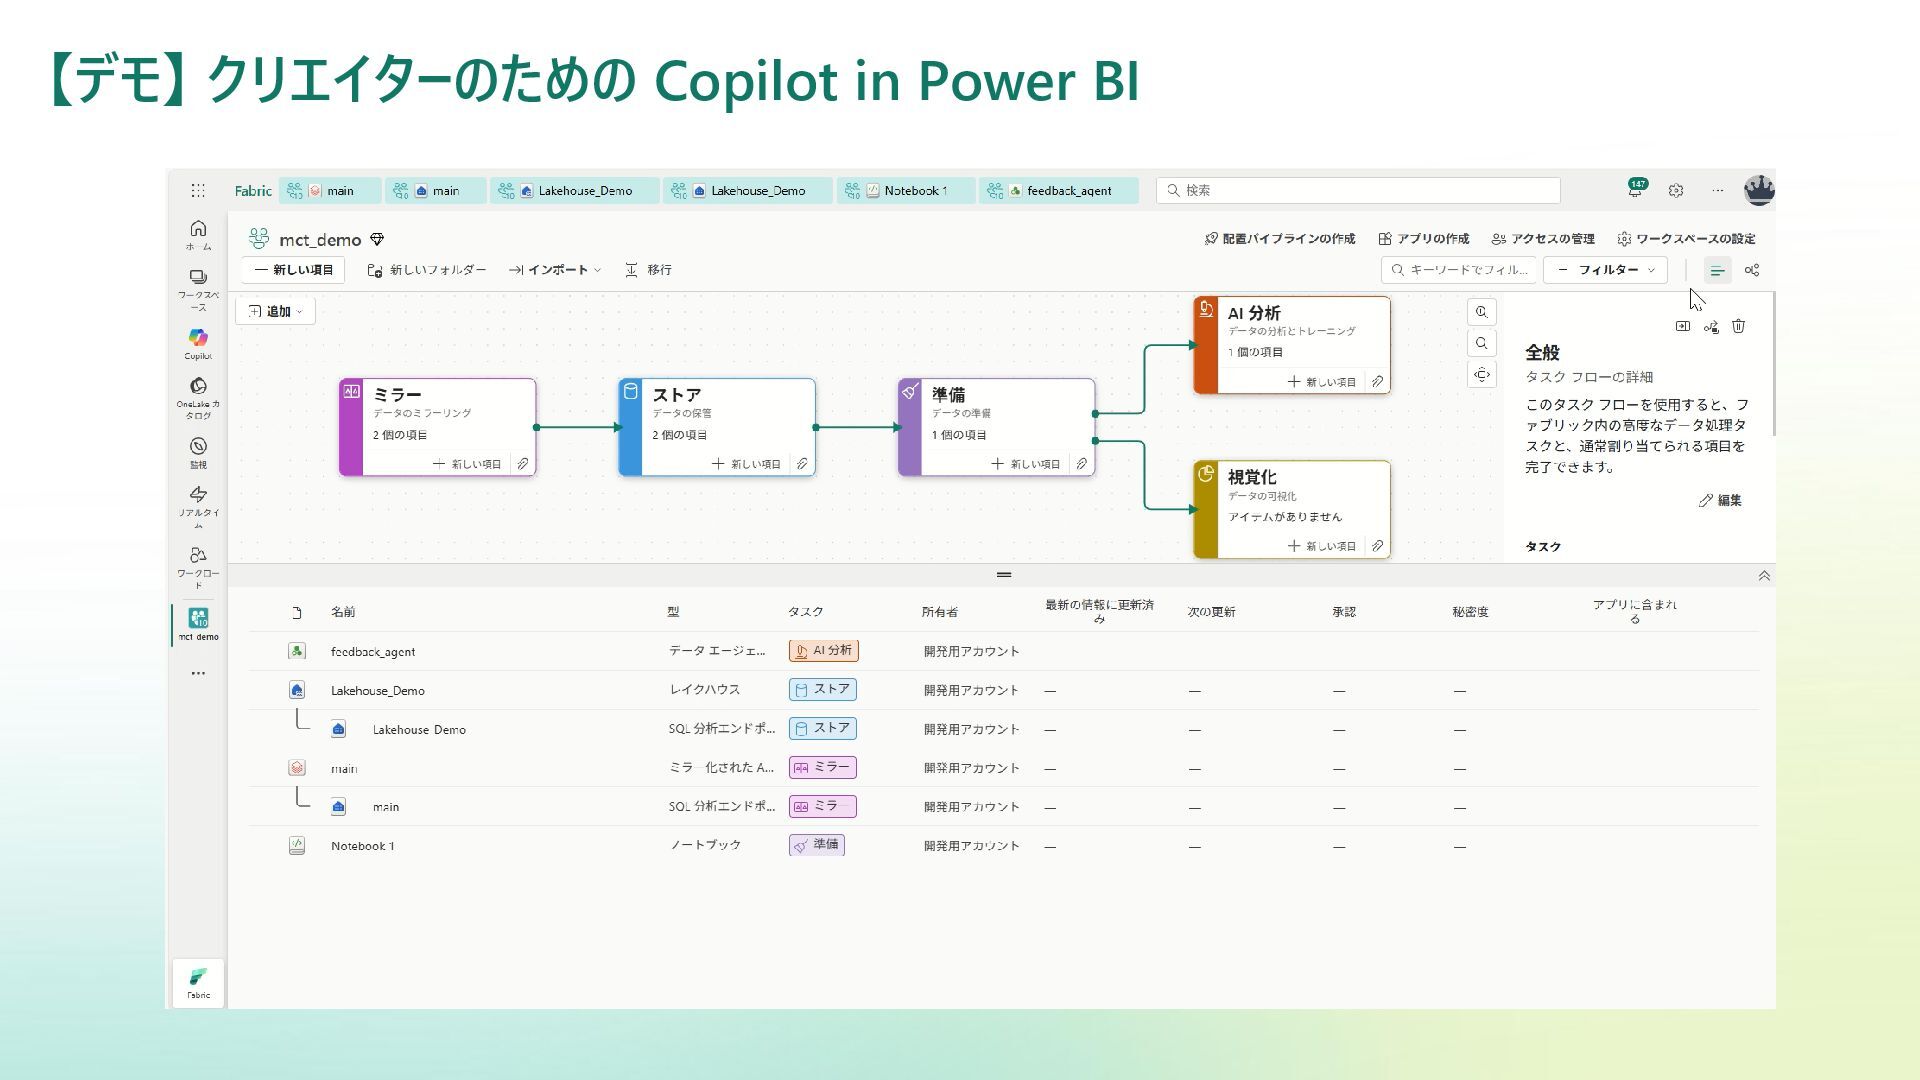Click the 新しい項目 button in toolbar
The height and width of the screenshot is (1080, 1920).
[x=293, y=270]
